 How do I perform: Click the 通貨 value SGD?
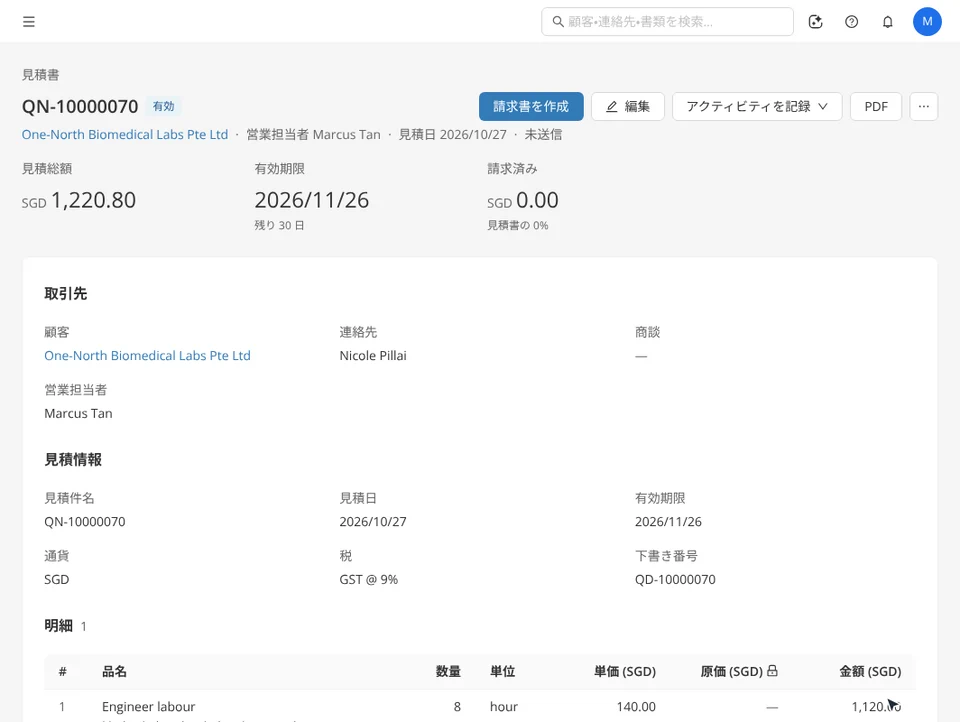tap(56, 579)
